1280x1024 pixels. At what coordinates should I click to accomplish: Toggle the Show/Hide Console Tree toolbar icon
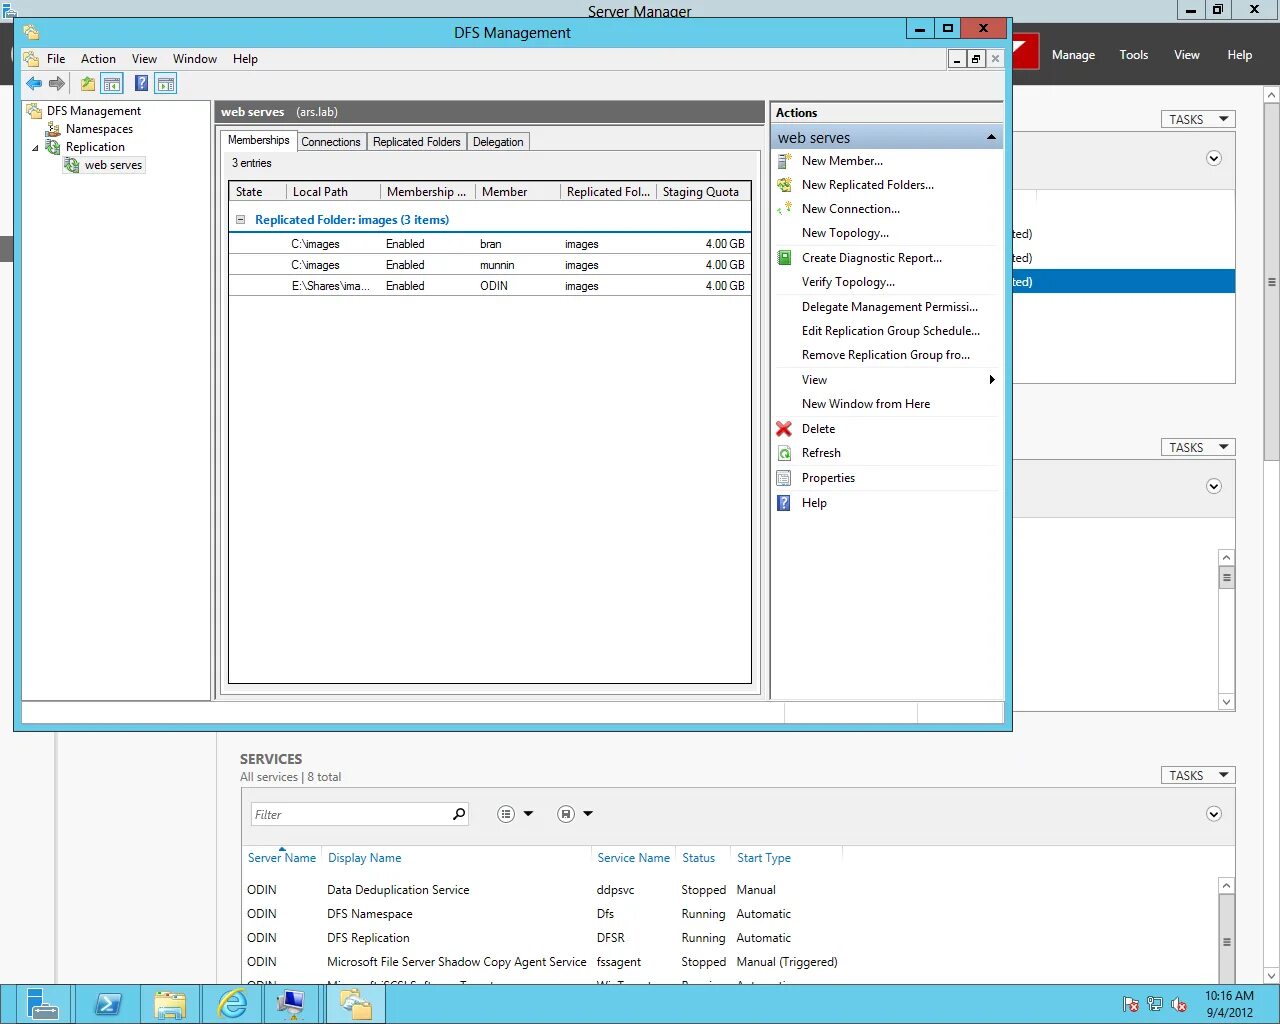point(110,83)
